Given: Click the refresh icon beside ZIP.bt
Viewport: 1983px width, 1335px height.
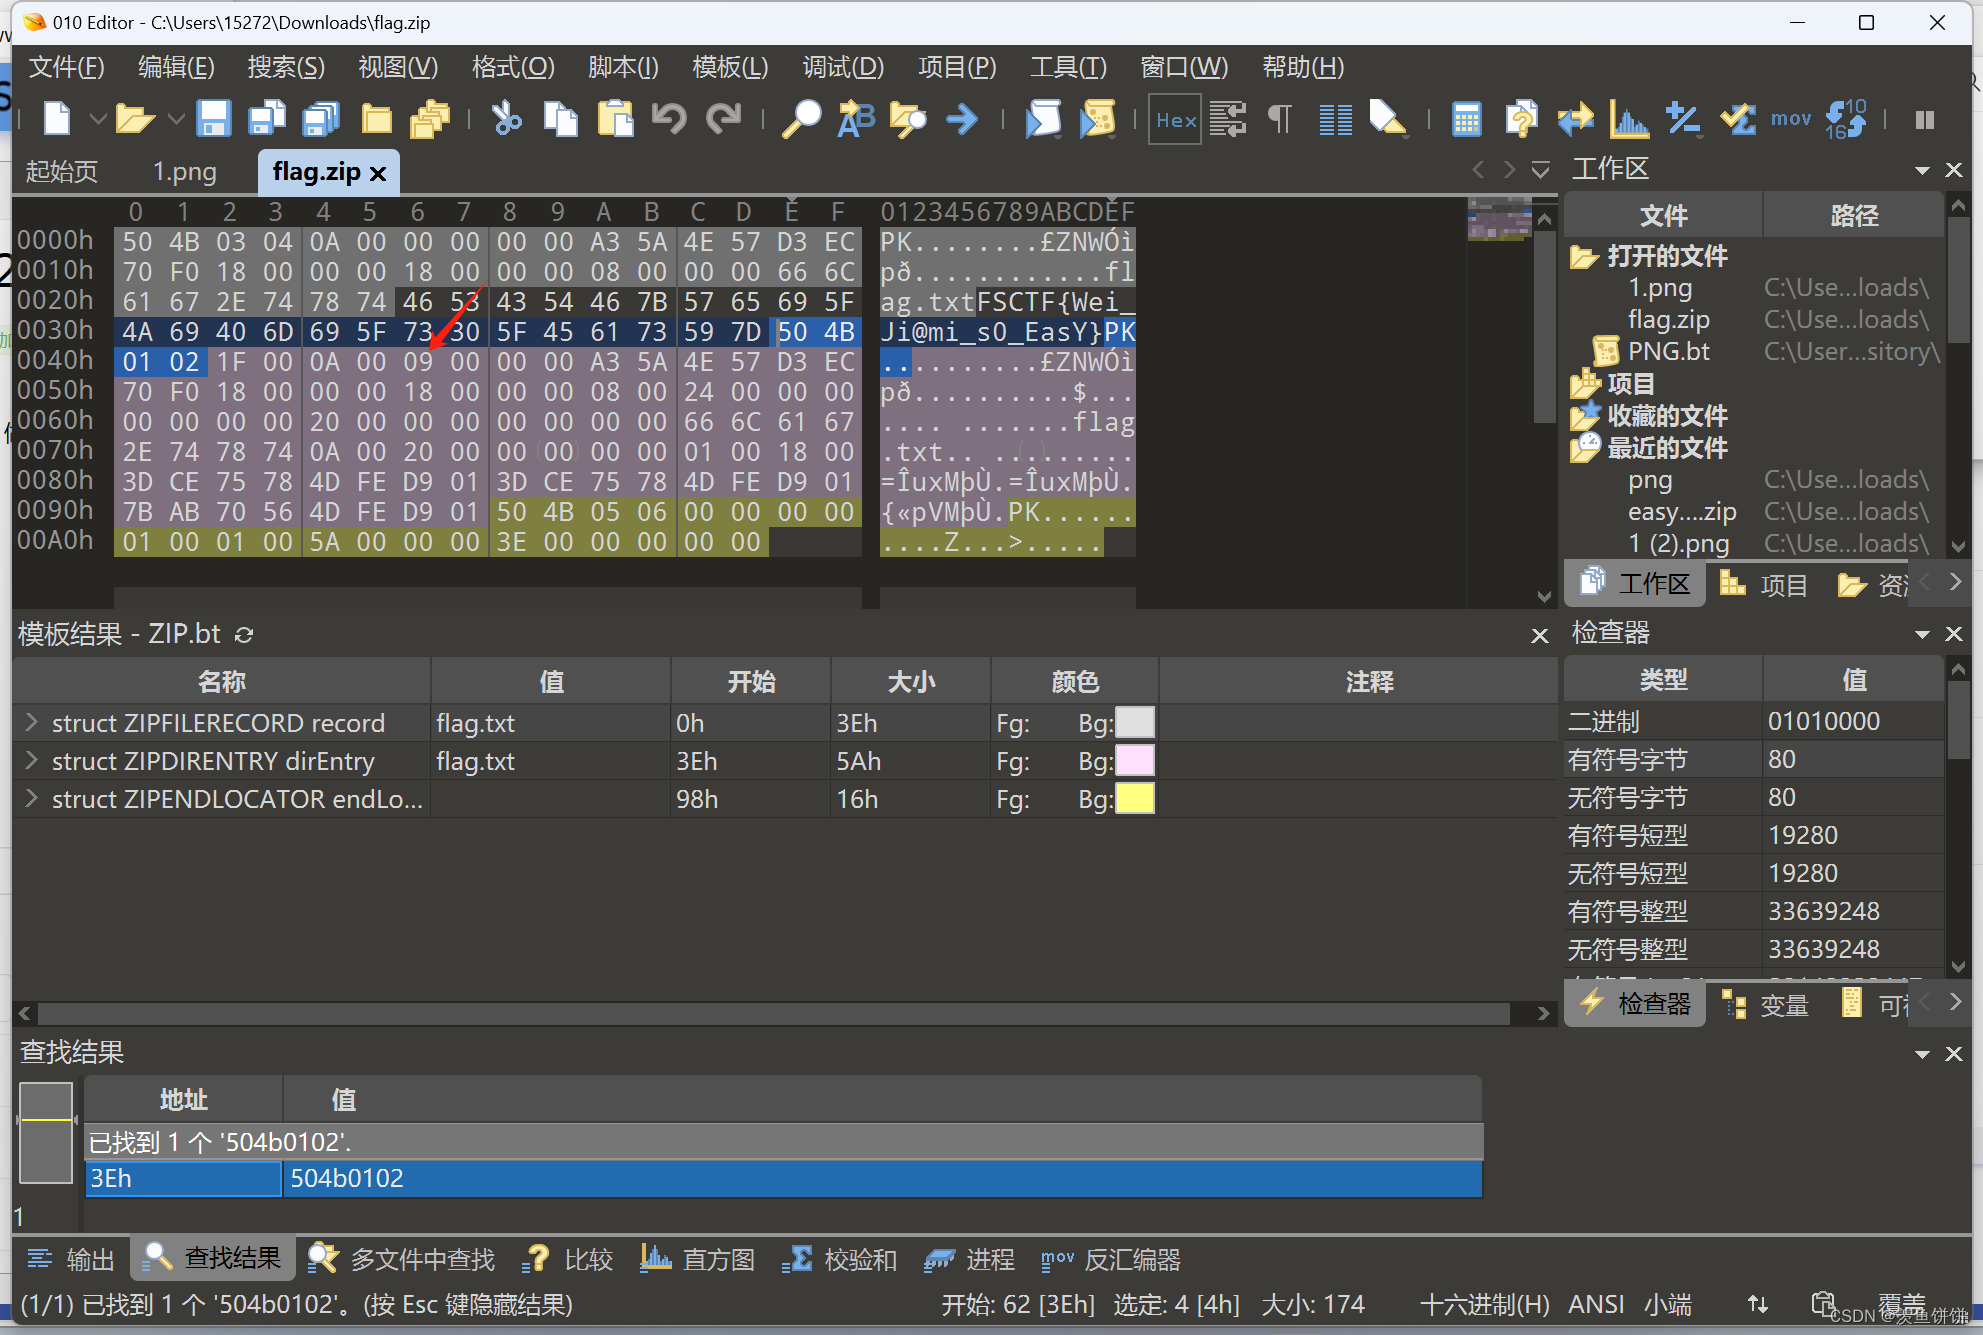Looking at the screenshot, I should [244, 635].
